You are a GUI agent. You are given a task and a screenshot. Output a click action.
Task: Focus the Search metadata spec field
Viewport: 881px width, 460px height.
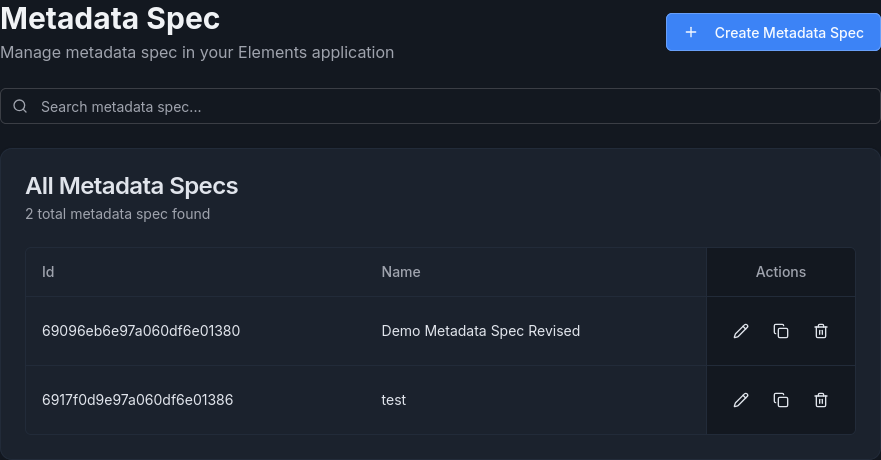tap(440, 106)
